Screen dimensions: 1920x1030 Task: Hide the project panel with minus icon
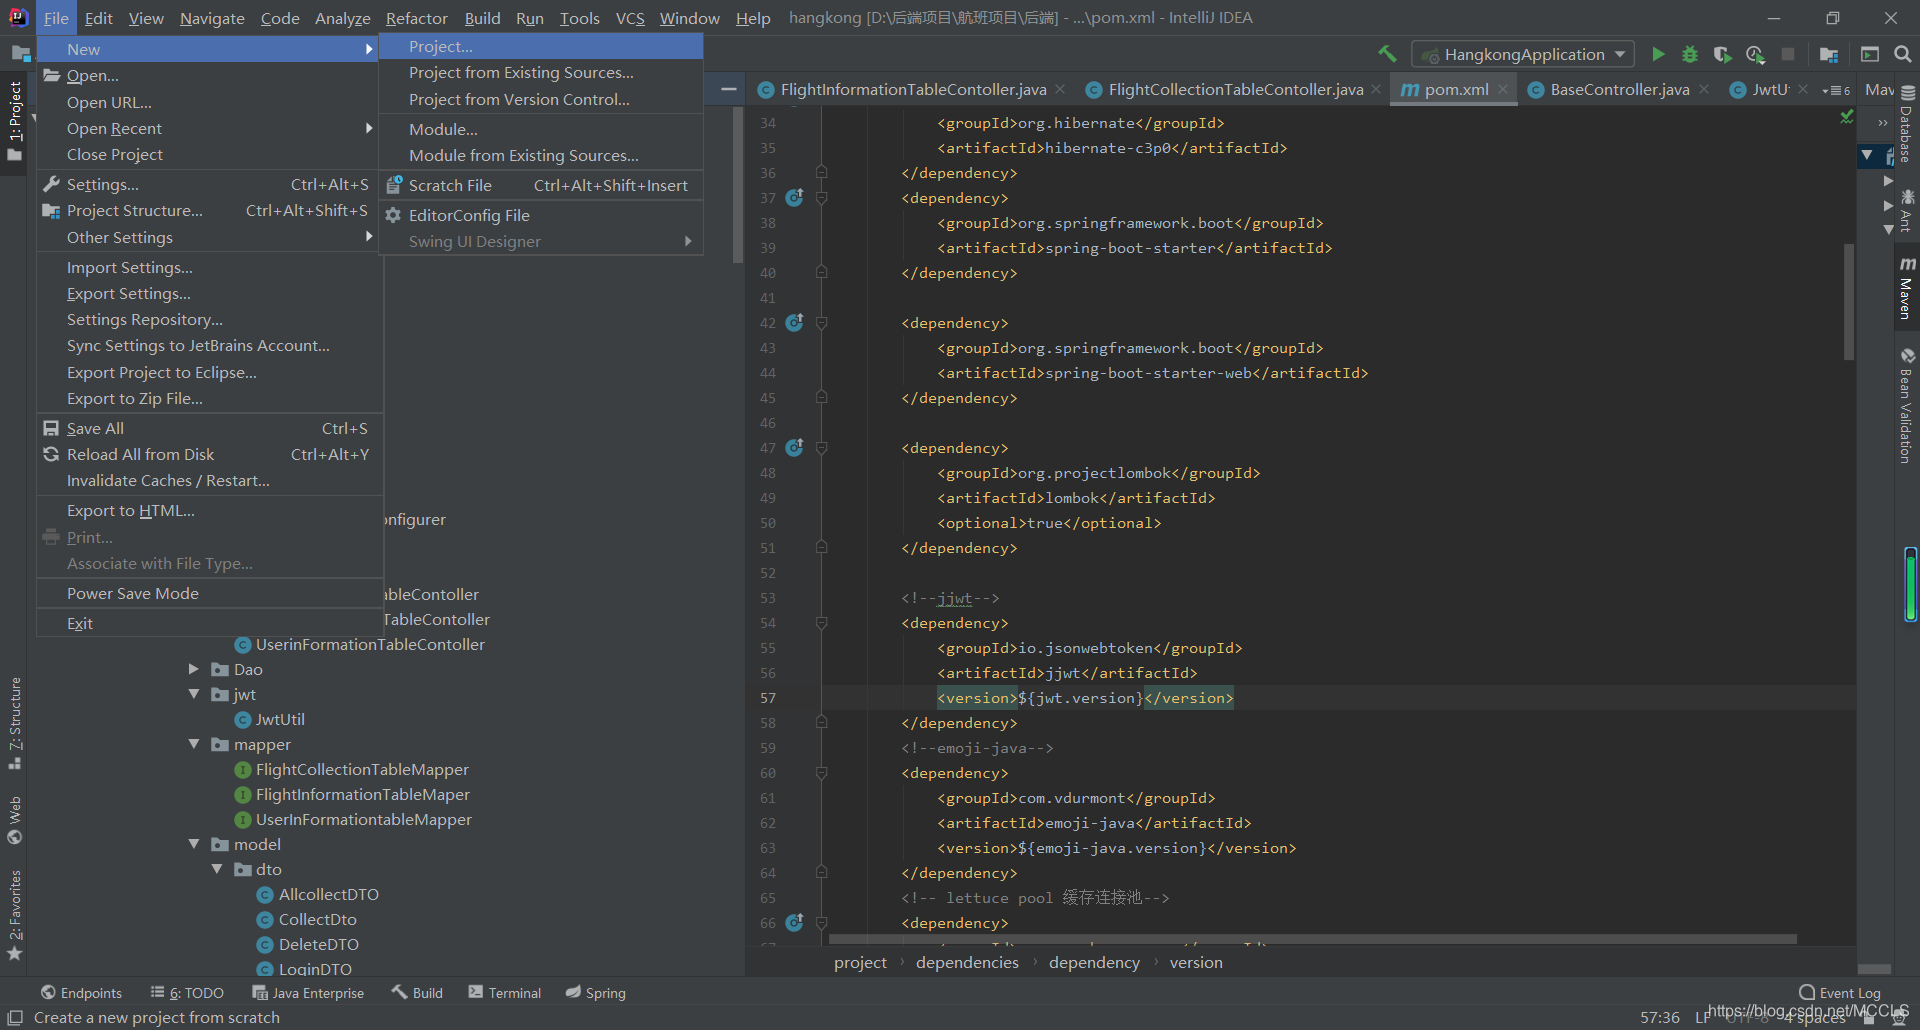tap(729, 89)
